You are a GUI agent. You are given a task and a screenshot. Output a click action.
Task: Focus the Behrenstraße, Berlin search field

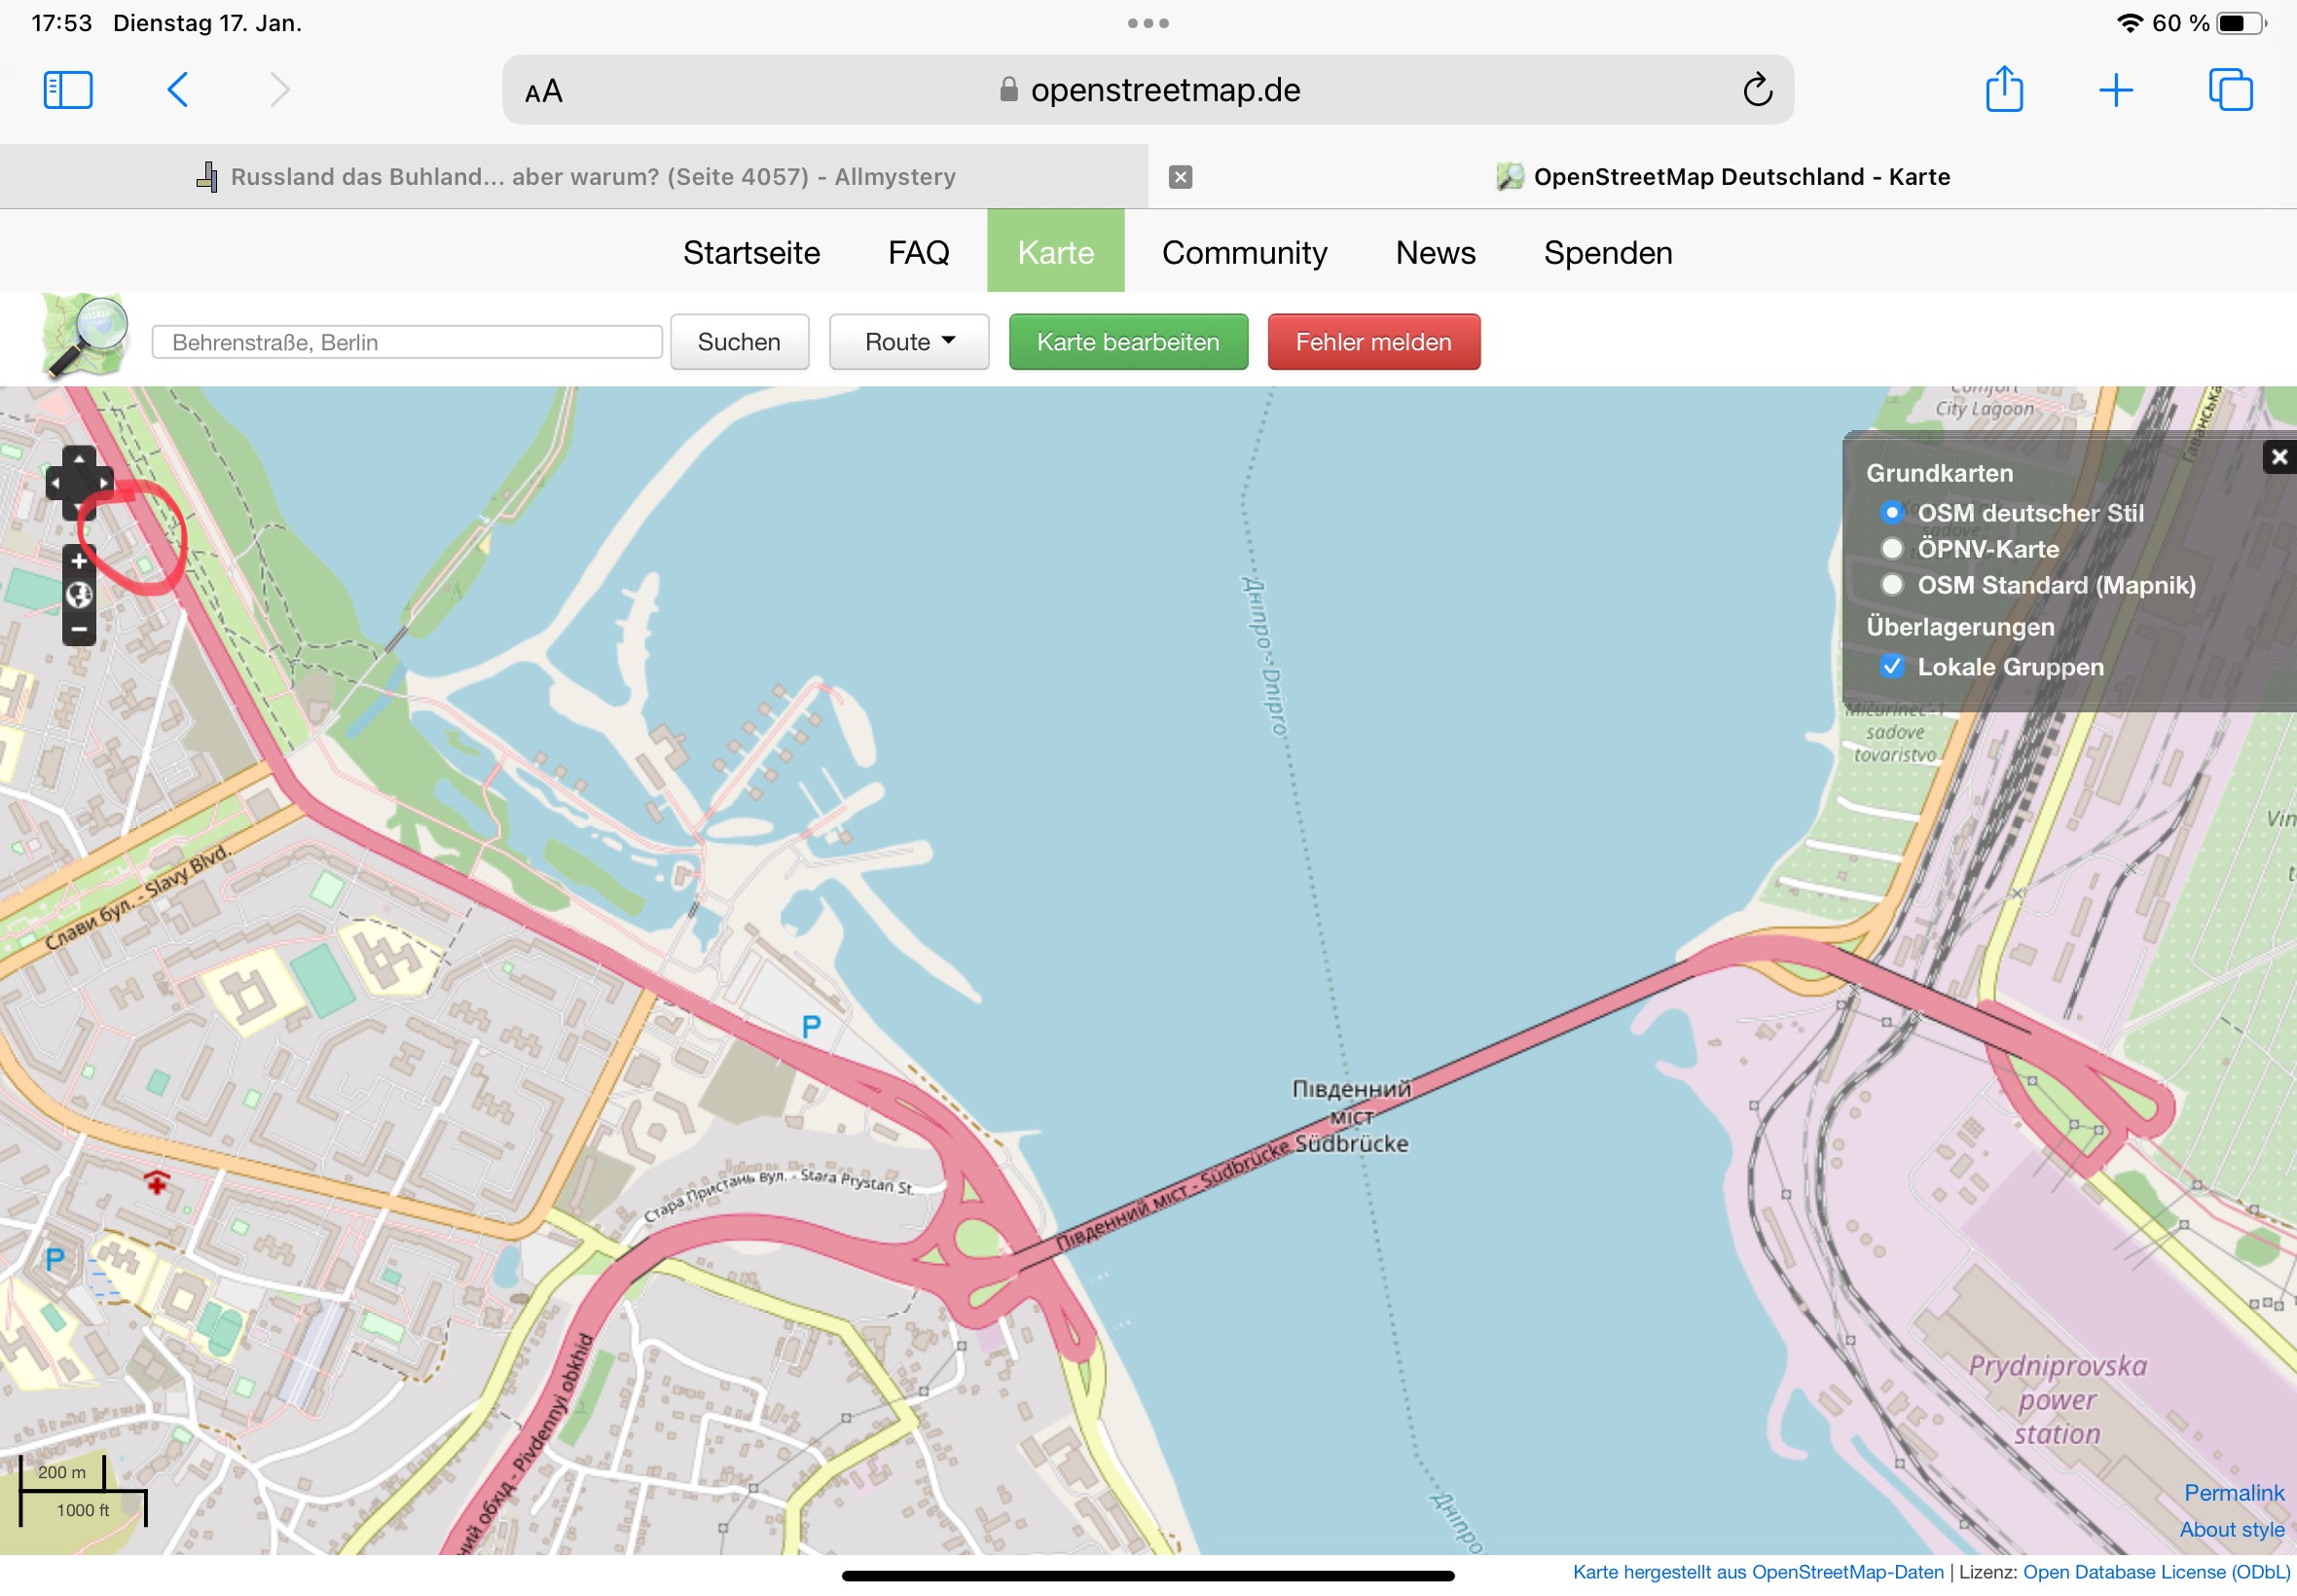(x=407, y=342)
